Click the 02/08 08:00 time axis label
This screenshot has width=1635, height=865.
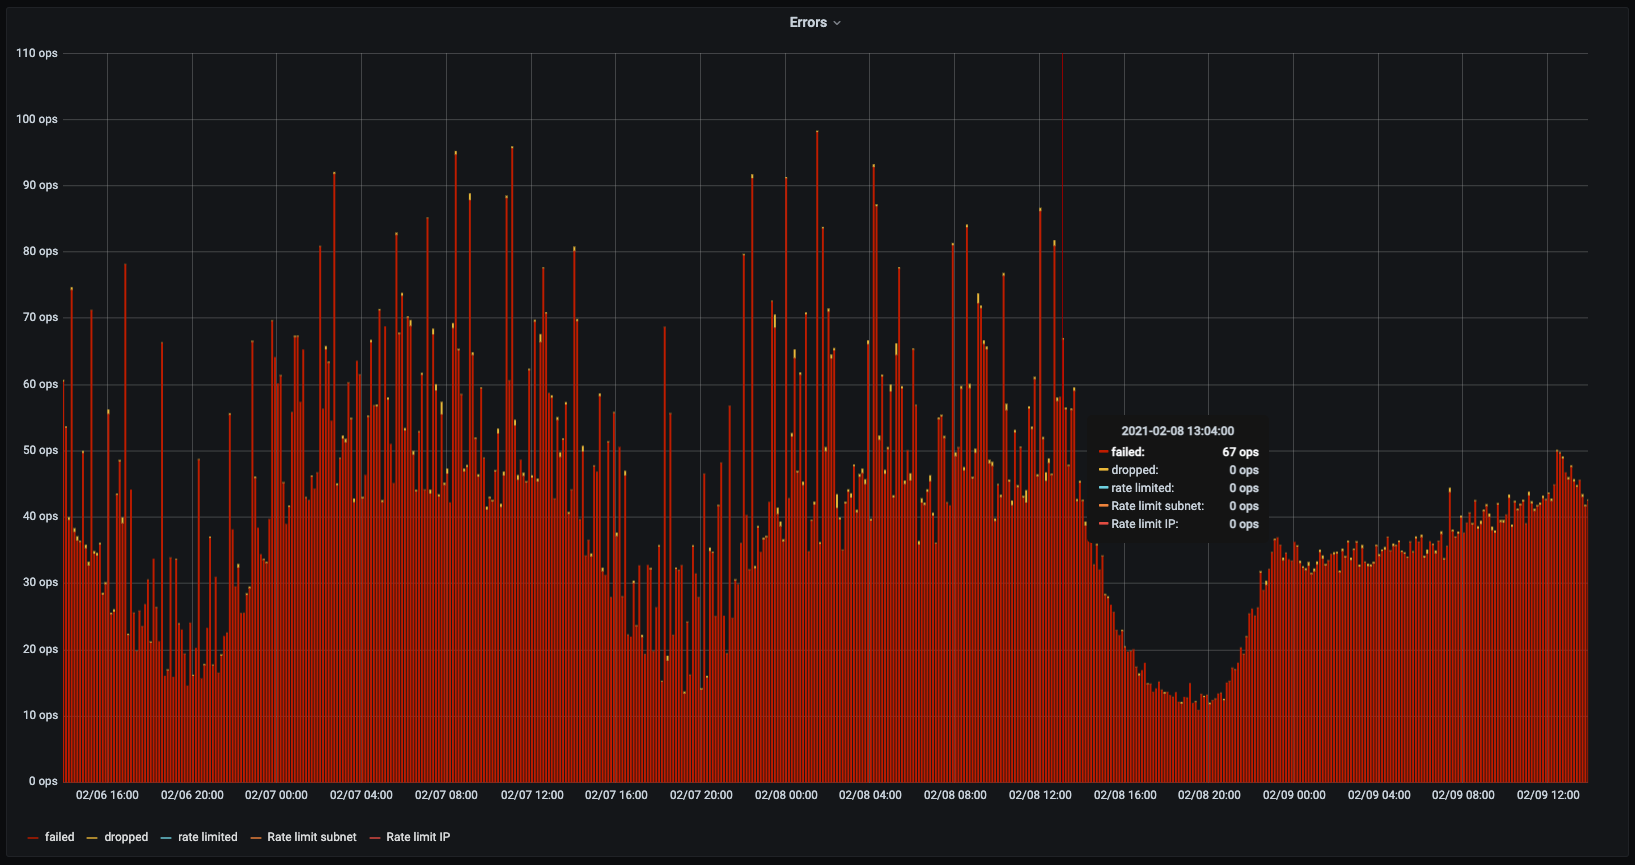[x=955, y=795]
